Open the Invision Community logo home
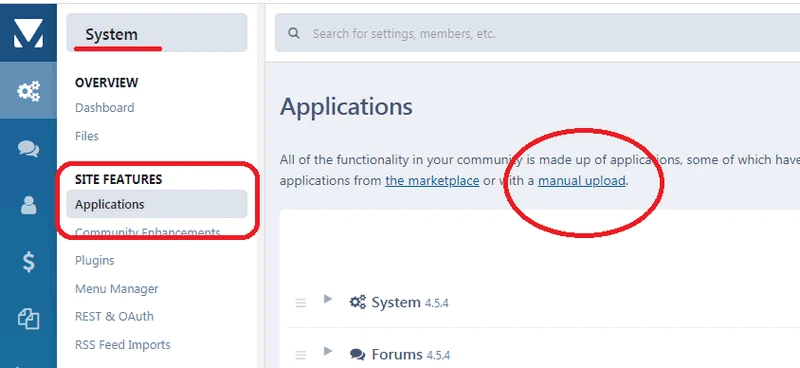The height and width of the screenshot is (368, 800). point(28,33)
